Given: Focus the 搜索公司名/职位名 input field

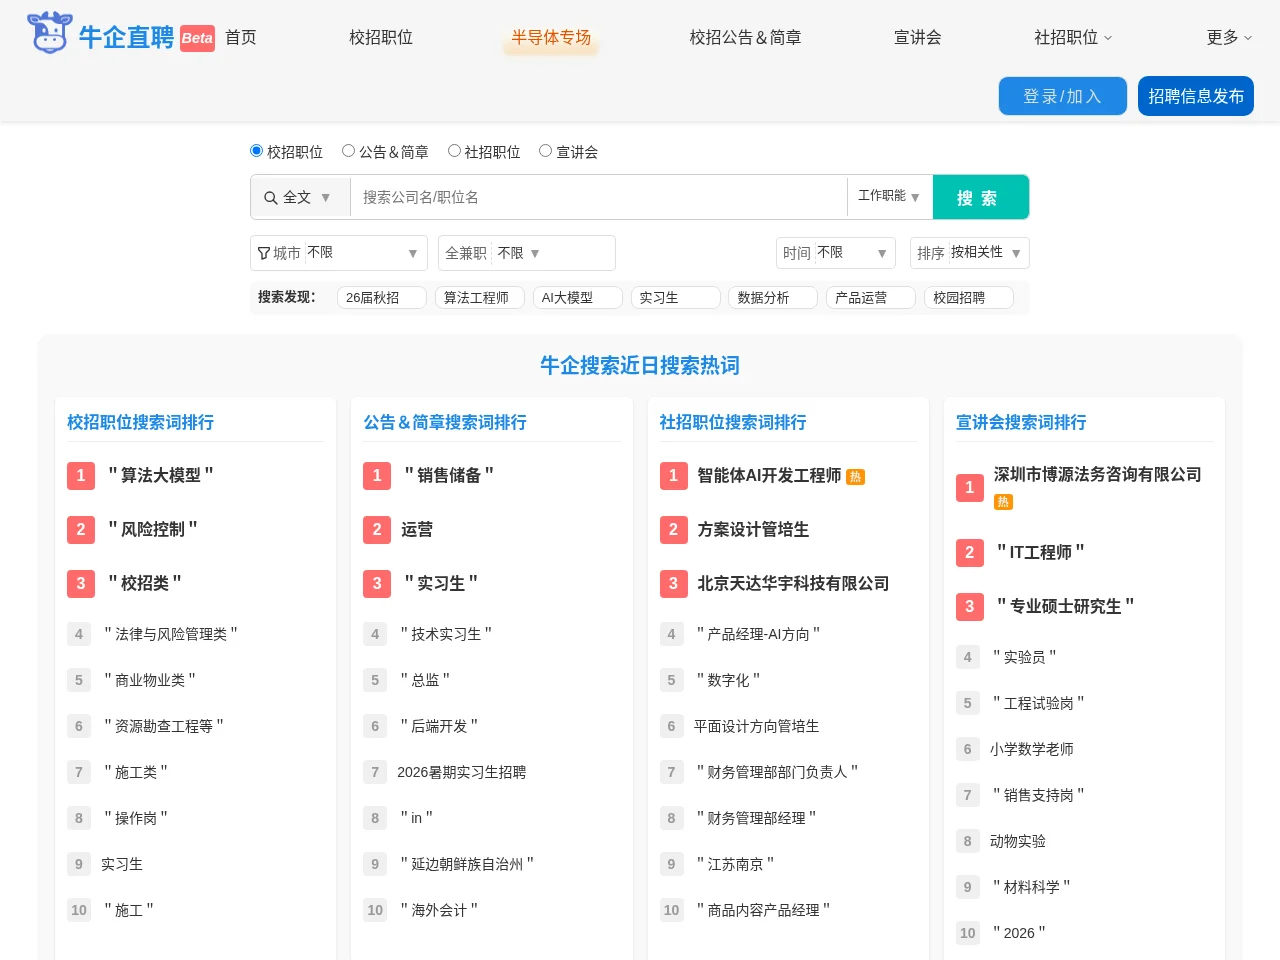Looking at the screenshot, I should tap(598, 197).
